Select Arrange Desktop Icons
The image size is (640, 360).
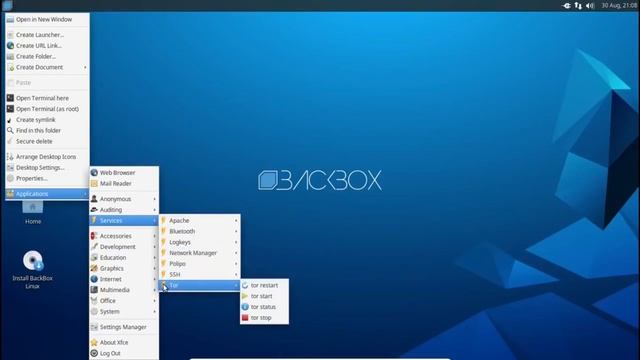pos(47,157)
